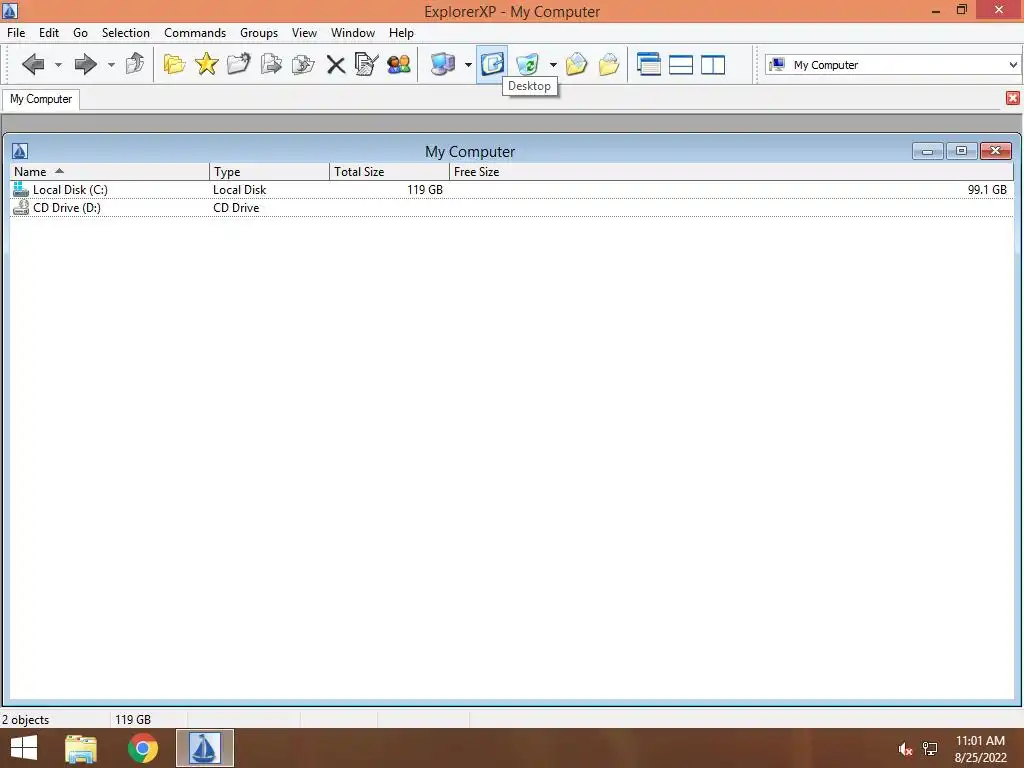The width and height of the screenshot is (1024, 768).
Task: Click the two-people groups icon
Action: 399,64
